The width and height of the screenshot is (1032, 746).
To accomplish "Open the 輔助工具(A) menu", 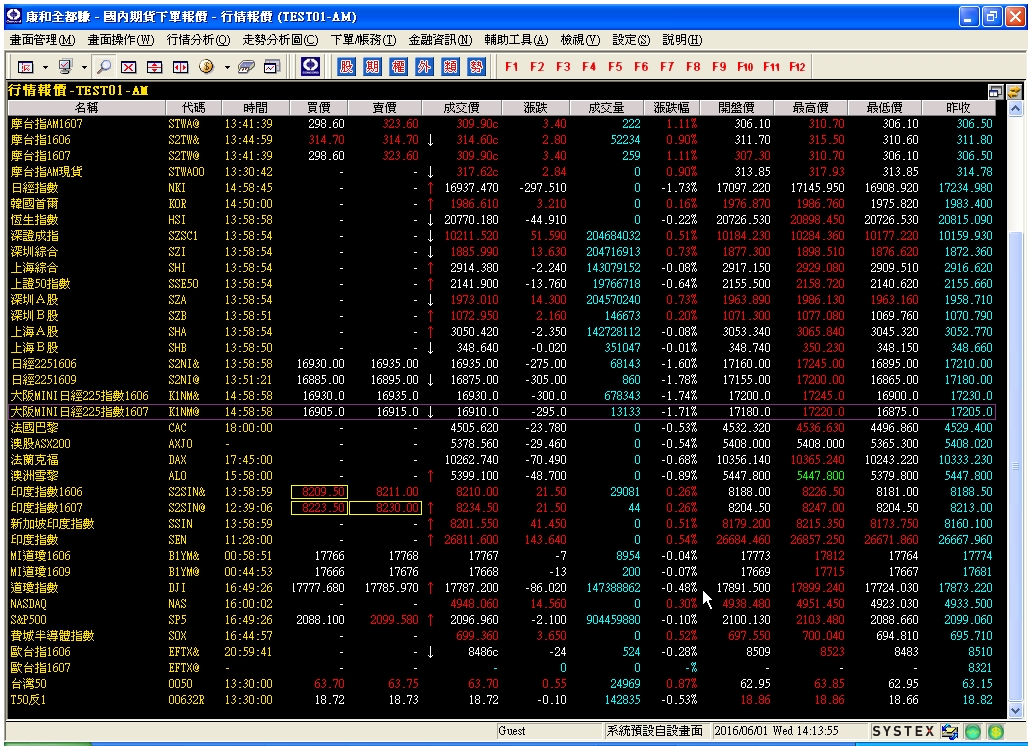I will (517, 40).
